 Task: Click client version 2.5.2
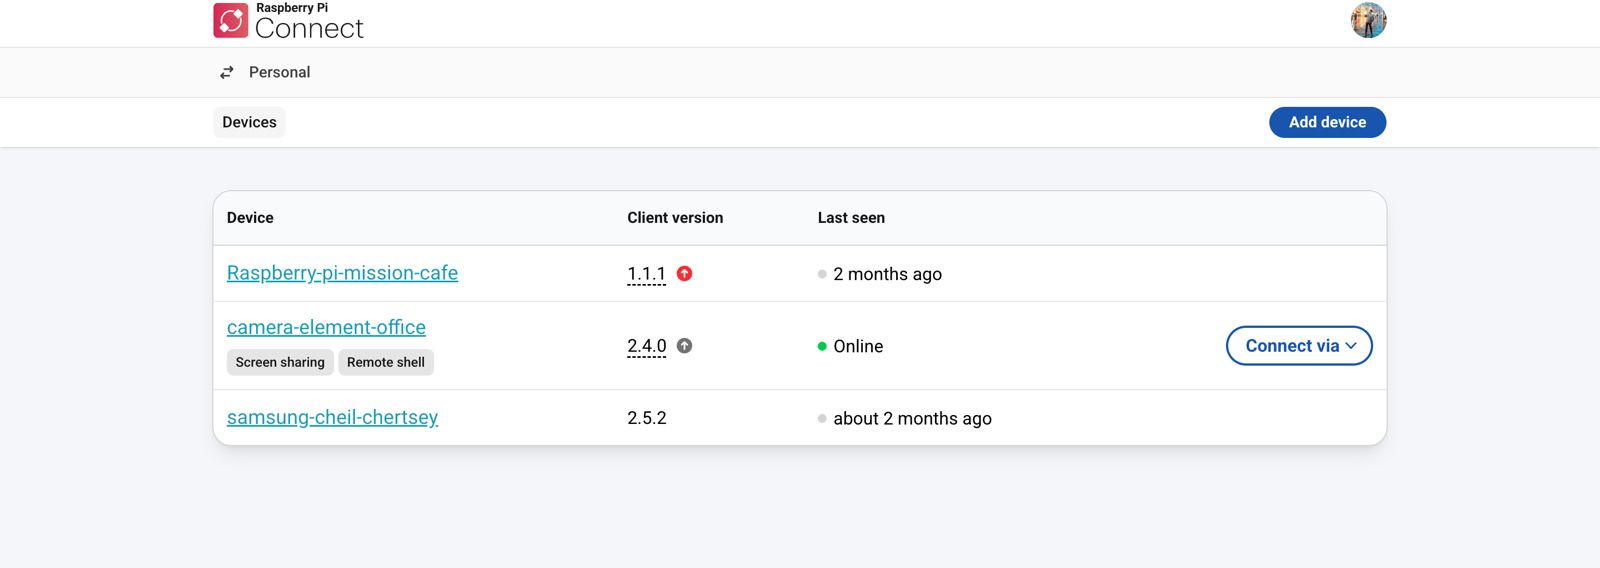(647, 418)
